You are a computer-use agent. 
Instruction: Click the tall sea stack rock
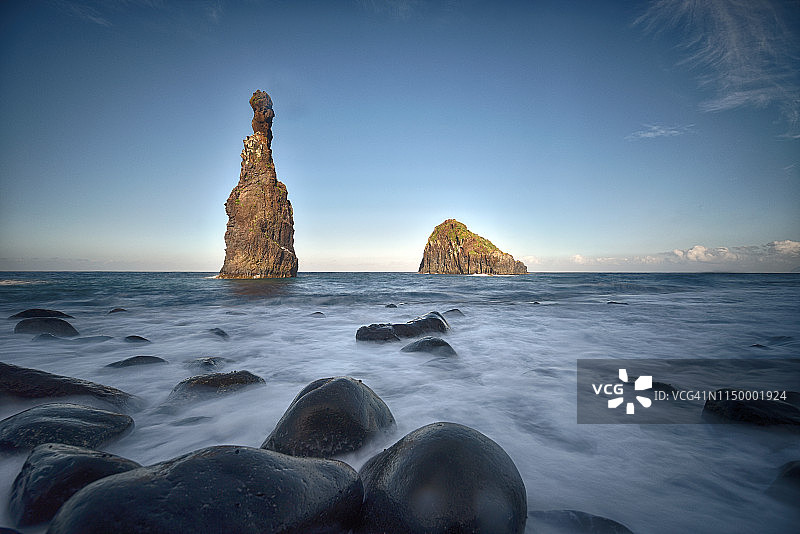coord(259,205)
